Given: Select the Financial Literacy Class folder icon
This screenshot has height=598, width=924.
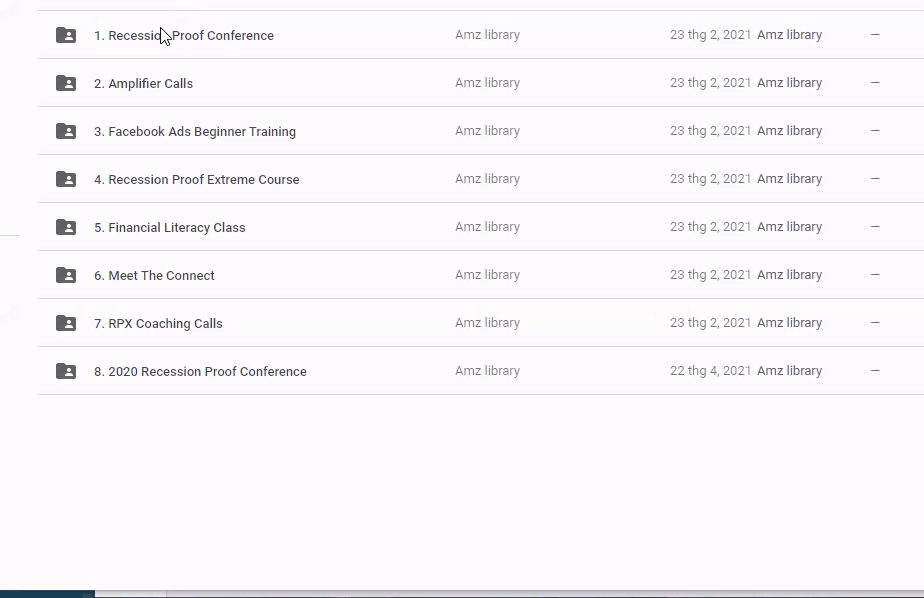Looking at the screenshot, I should [x=66, y=227].
